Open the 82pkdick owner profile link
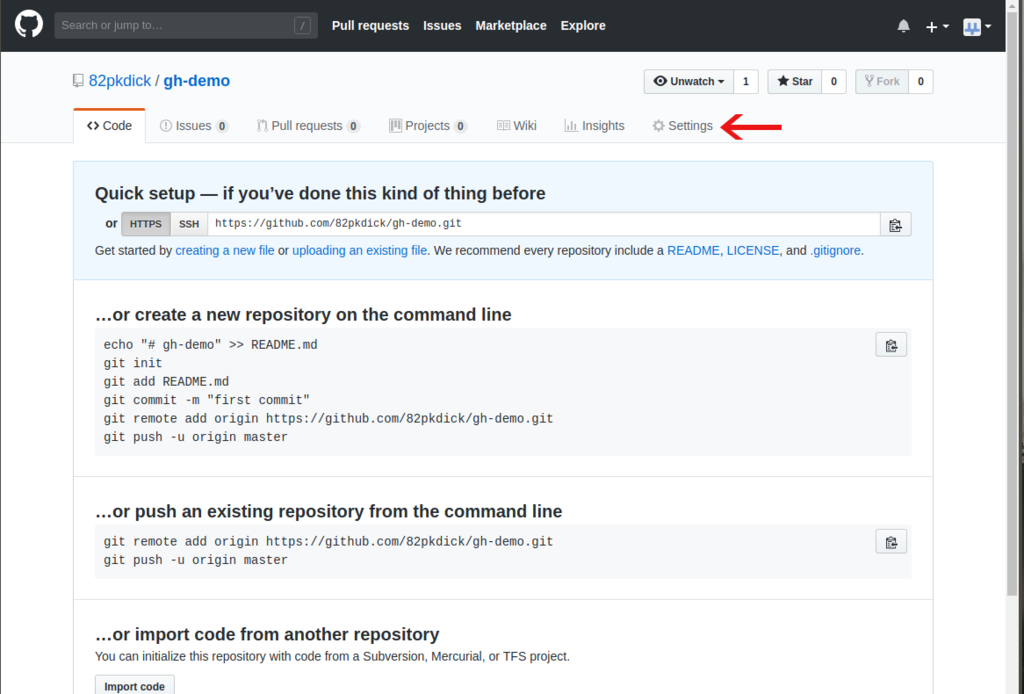The height and width of the screenshot is (694, 1024). point(120,81)
